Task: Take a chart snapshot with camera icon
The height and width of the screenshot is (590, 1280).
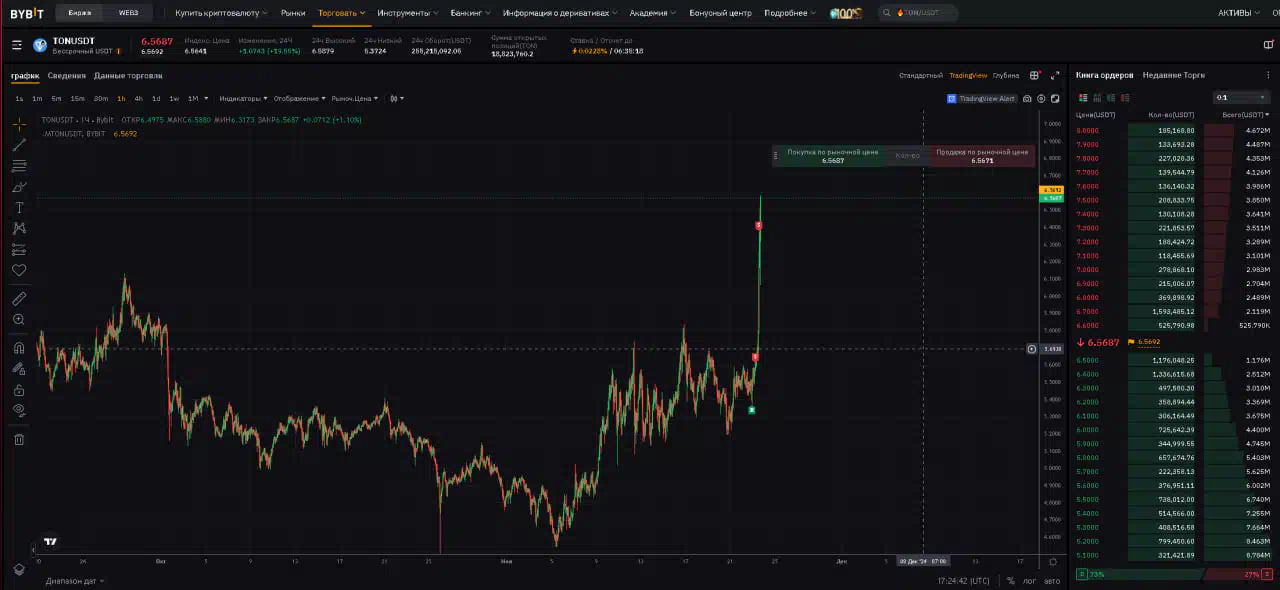Action: pyautogui.click(x=1028, y=98)
